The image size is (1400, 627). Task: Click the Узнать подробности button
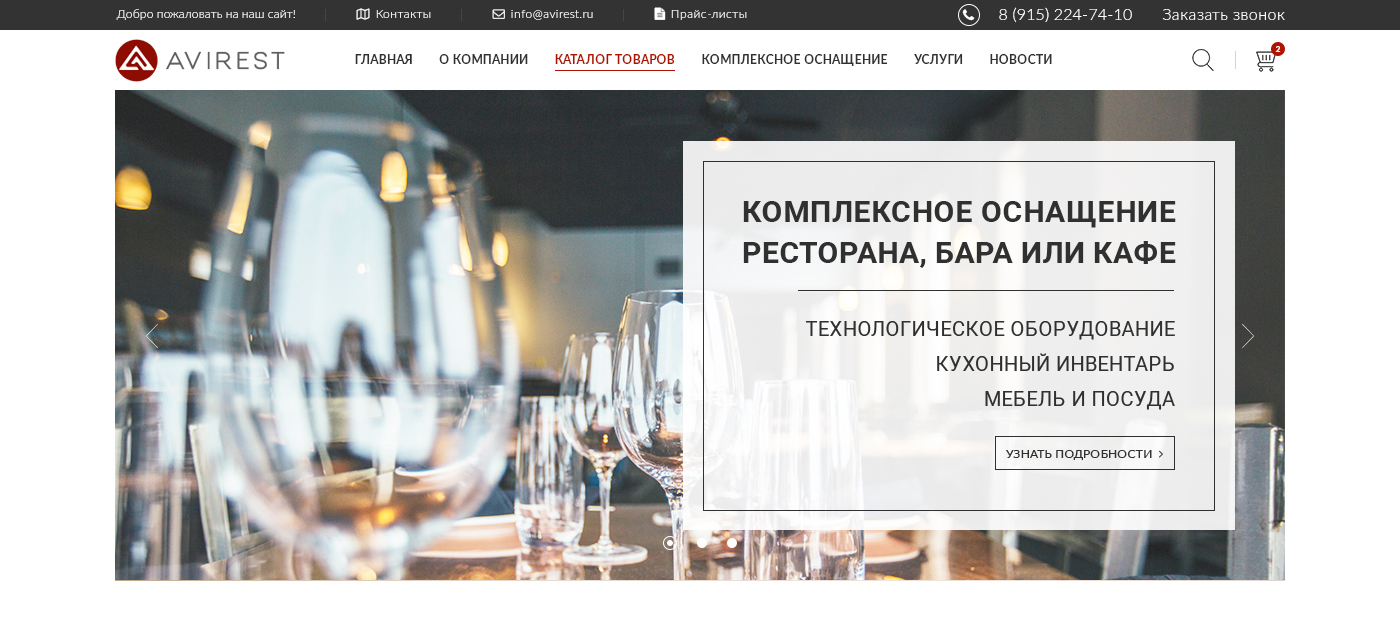[1085, 453]
